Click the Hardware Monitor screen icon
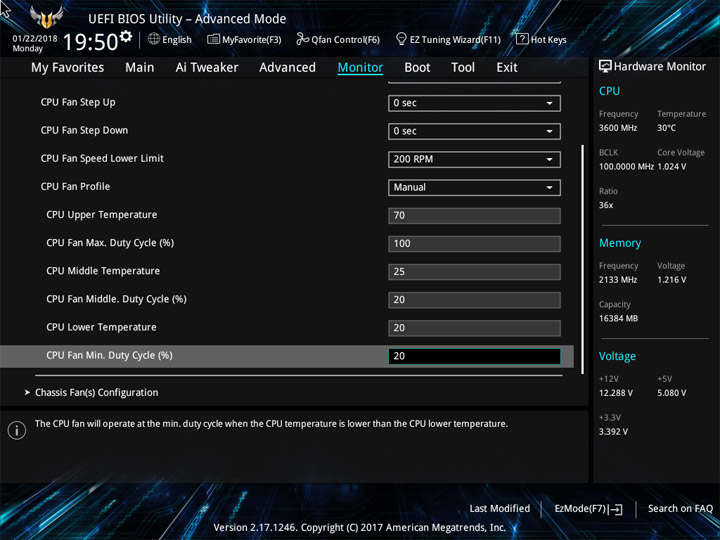The height and width of the screenshot is (540, 720). click(605, 66)
